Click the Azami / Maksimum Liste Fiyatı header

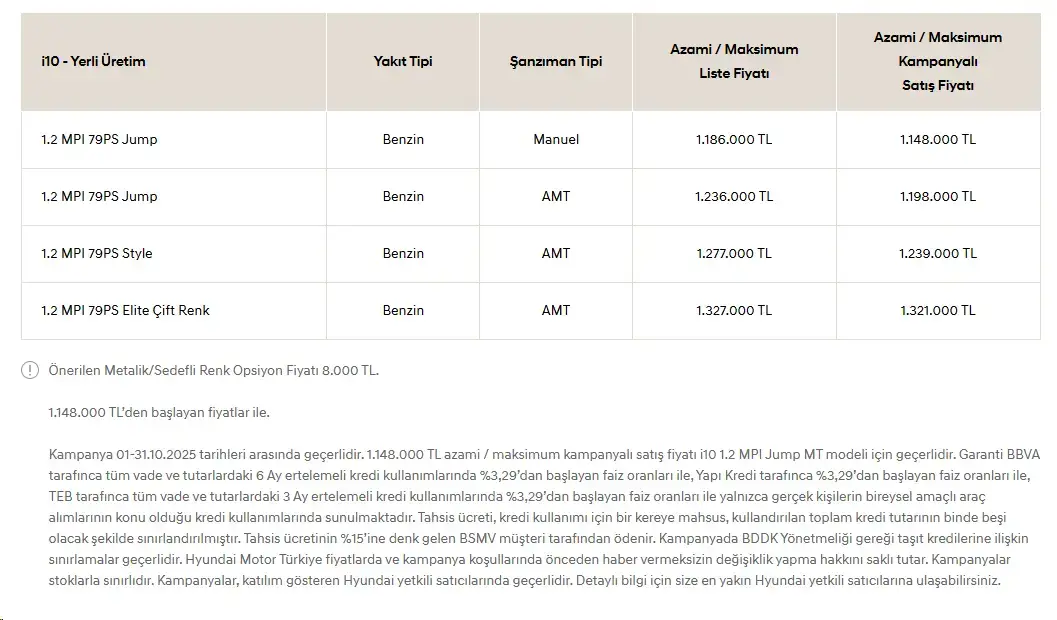click(734, 61)
